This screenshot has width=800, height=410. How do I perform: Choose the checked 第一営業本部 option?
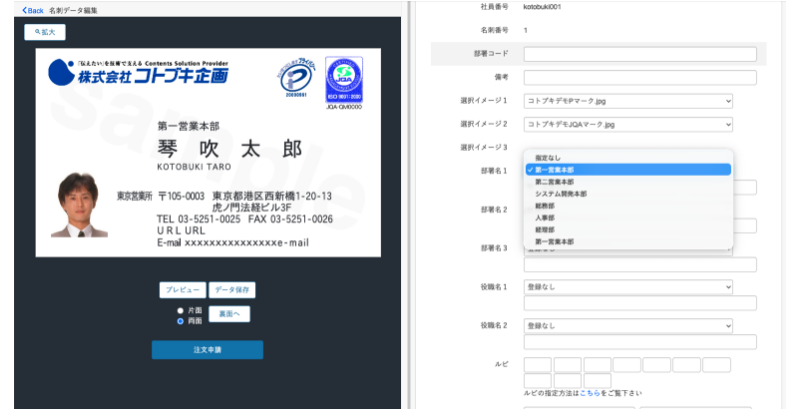point(629,170)
